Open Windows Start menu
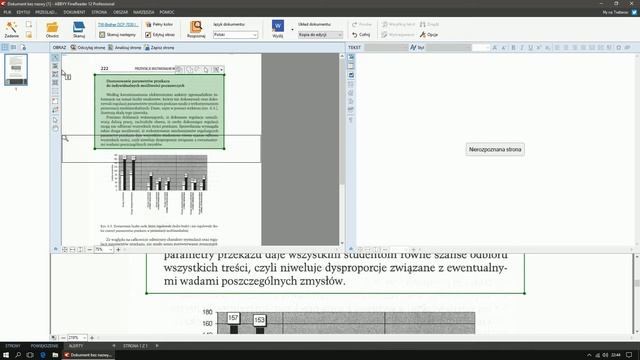Image resolution: width=640 pixels, height=360 pixels. pos(6,355)
